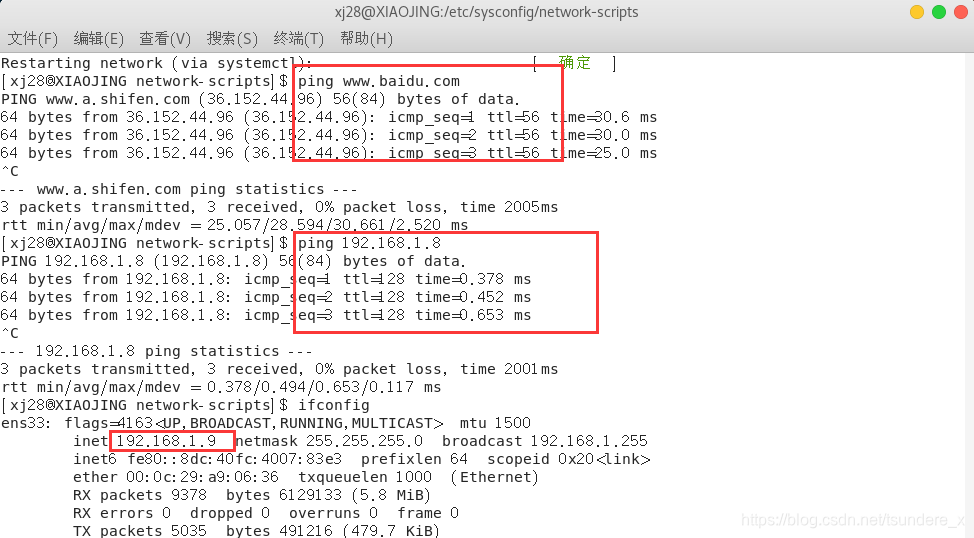Screen dimensions: 974x538
Task: Click the 'ifconfig' command text
Action: tap(334, 406)
